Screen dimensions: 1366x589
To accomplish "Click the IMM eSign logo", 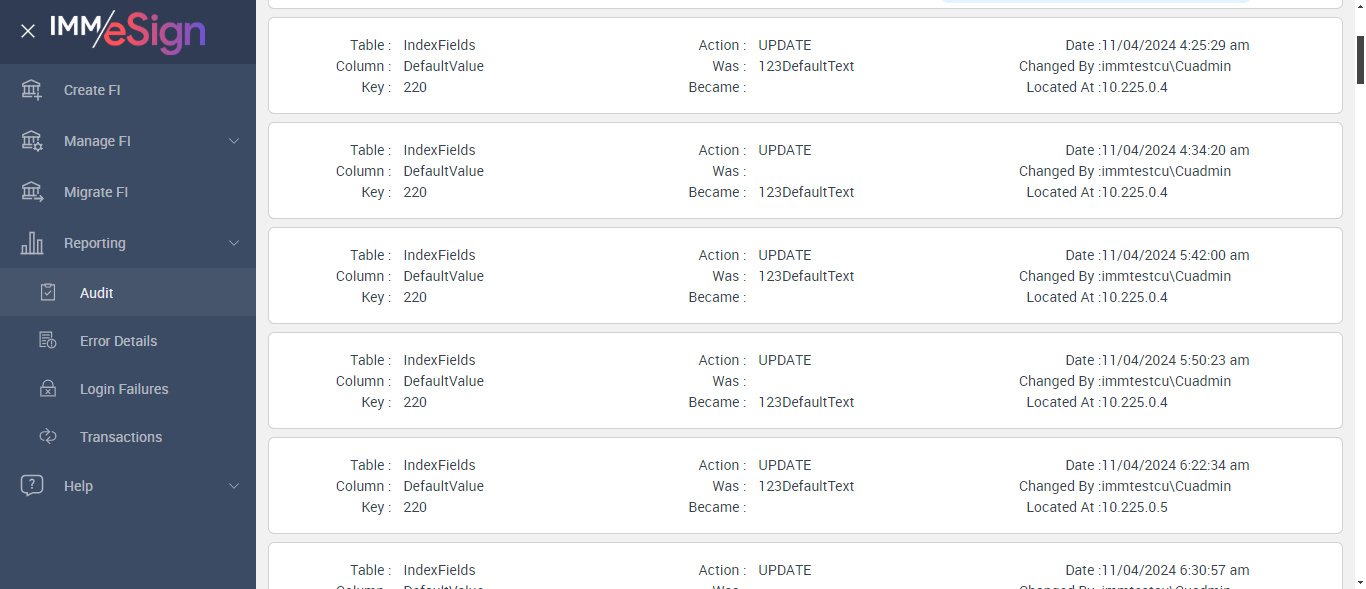I will [x=128, y=31].
